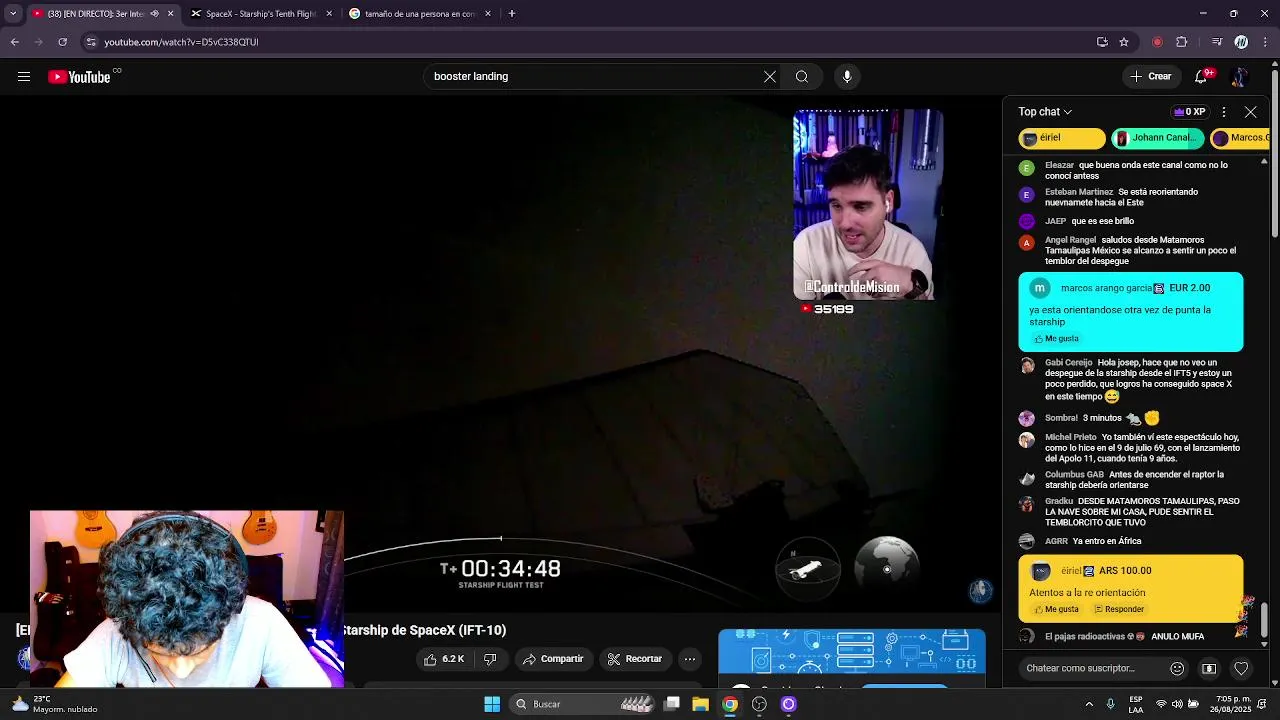Open YouTube notifications bell

tap(1201, 77)
